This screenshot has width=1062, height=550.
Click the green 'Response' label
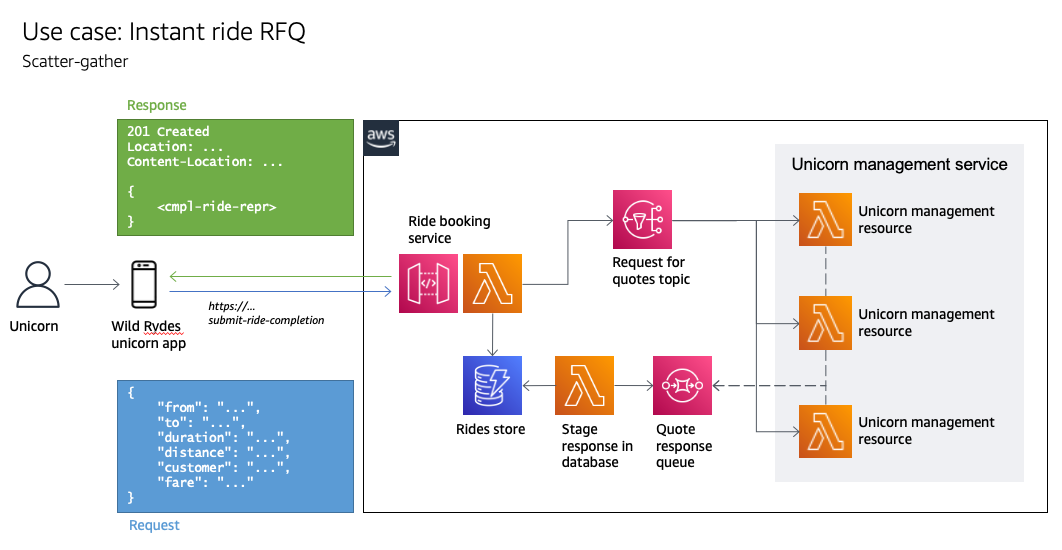pos(156,105)
